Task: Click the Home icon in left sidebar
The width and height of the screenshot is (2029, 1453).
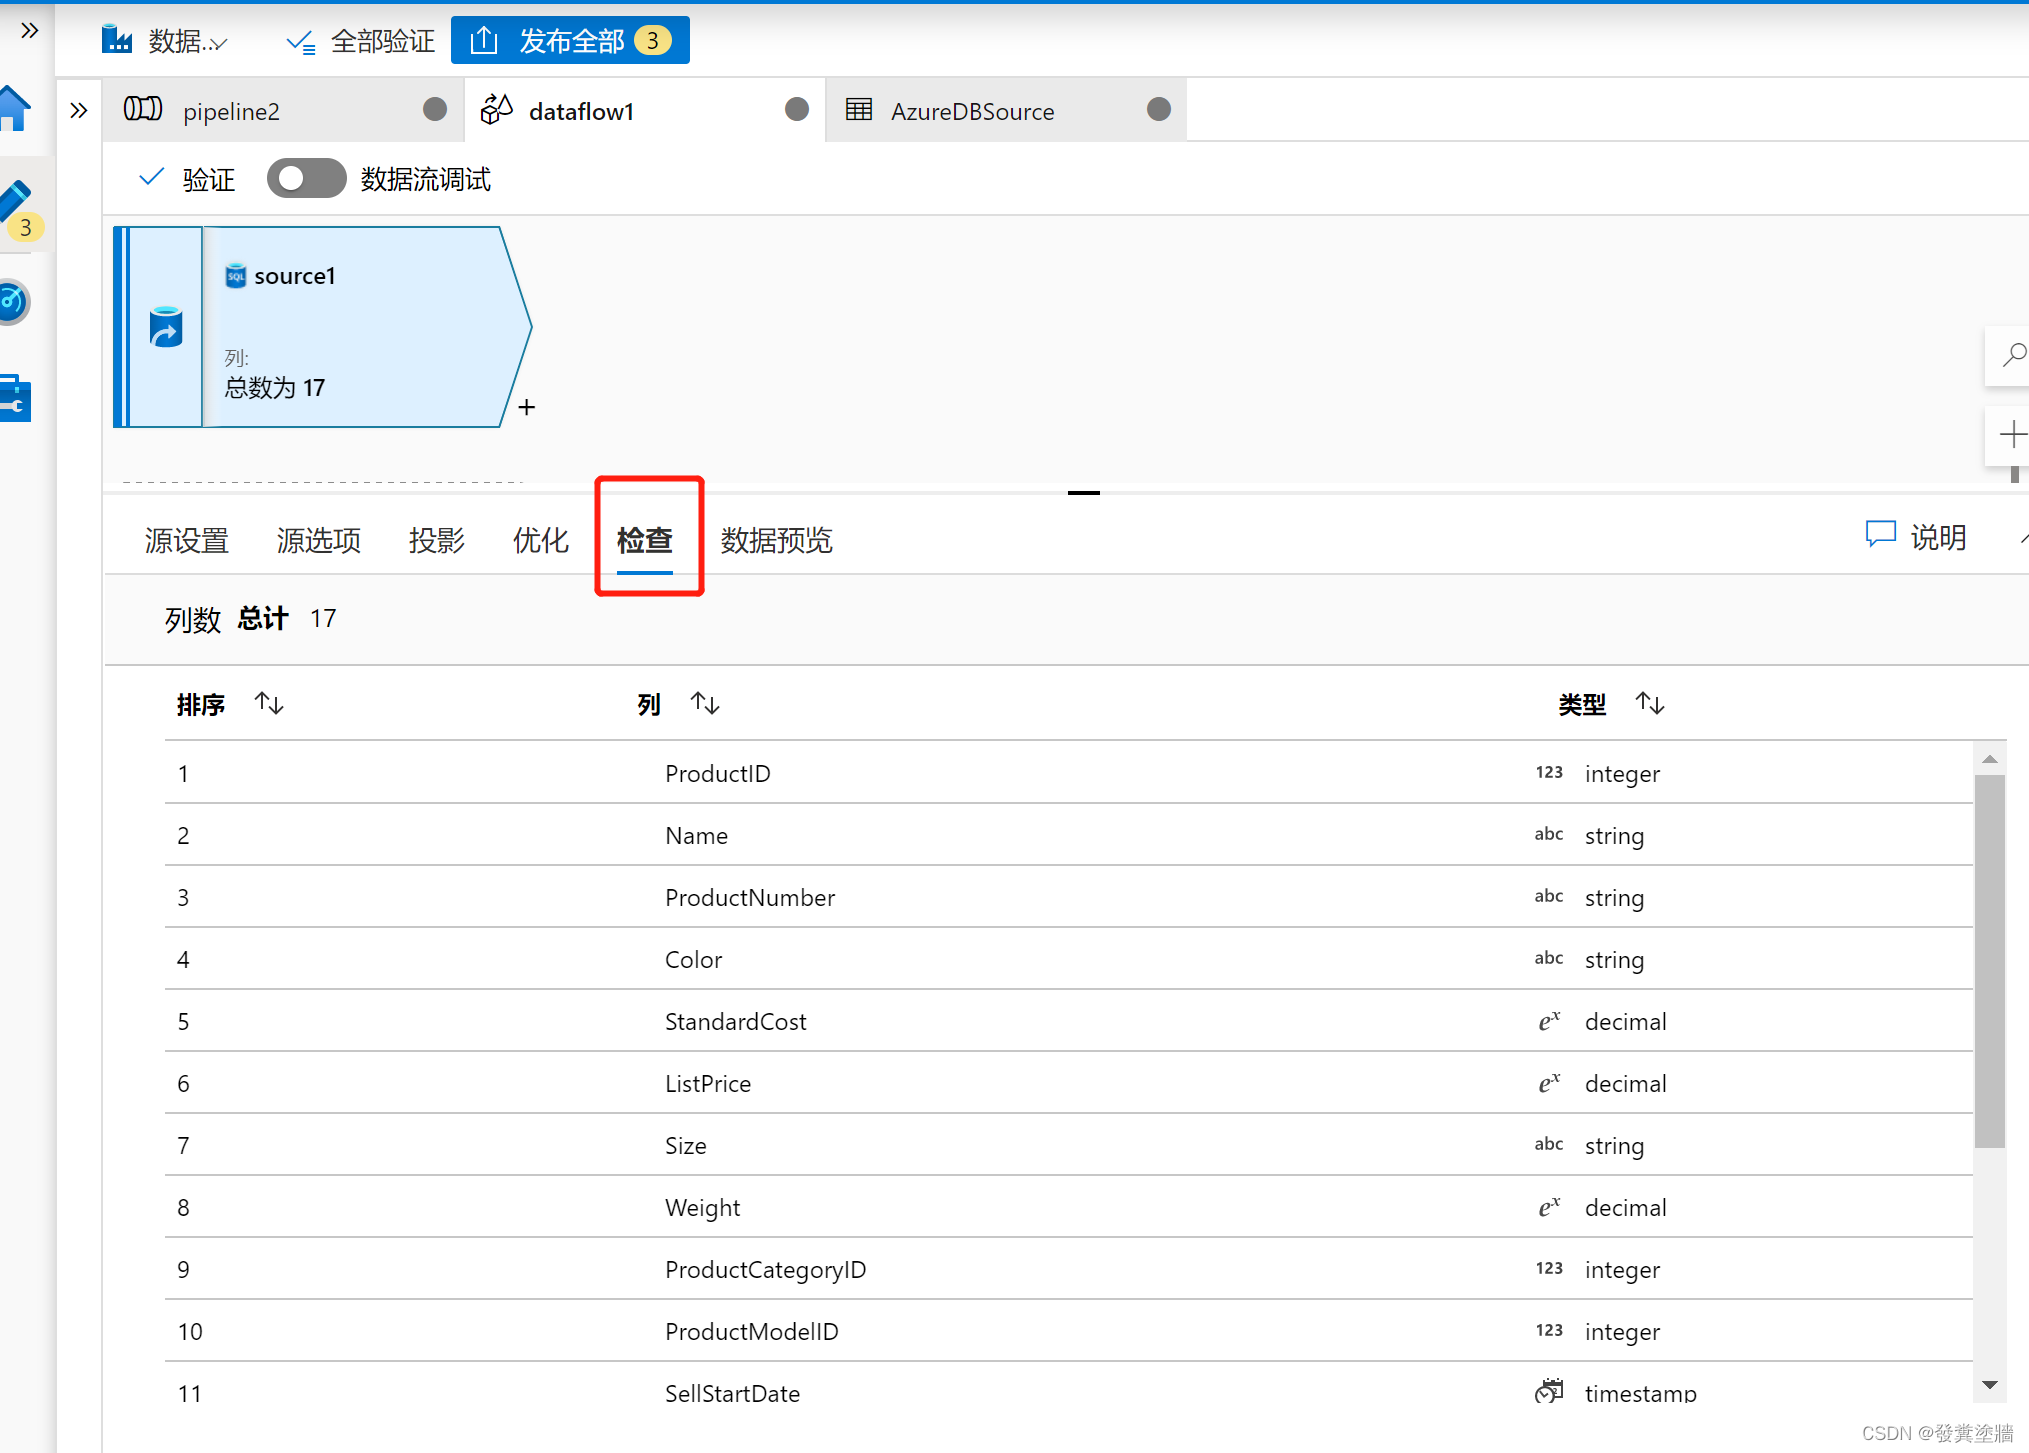Action: 14,108
